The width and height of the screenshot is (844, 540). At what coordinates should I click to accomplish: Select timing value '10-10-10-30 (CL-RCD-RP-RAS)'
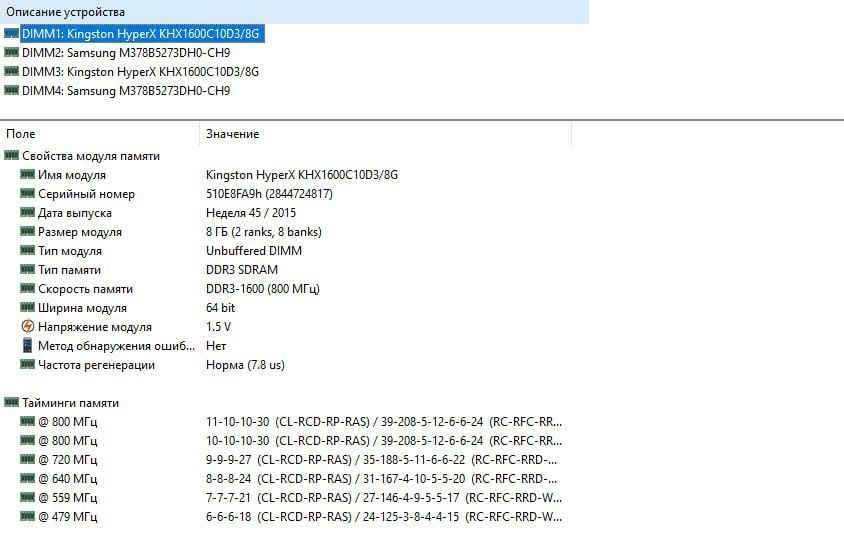pos(288,440)
